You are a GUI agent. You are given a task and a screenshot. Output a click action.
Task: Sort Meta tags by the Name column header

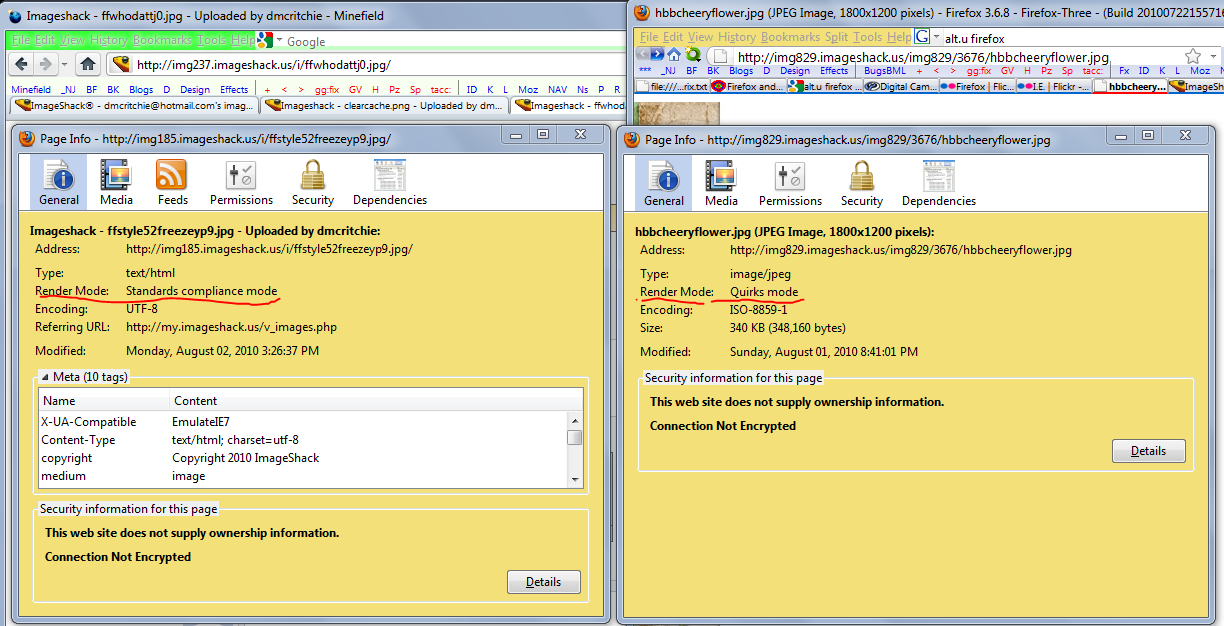(104, 400)
